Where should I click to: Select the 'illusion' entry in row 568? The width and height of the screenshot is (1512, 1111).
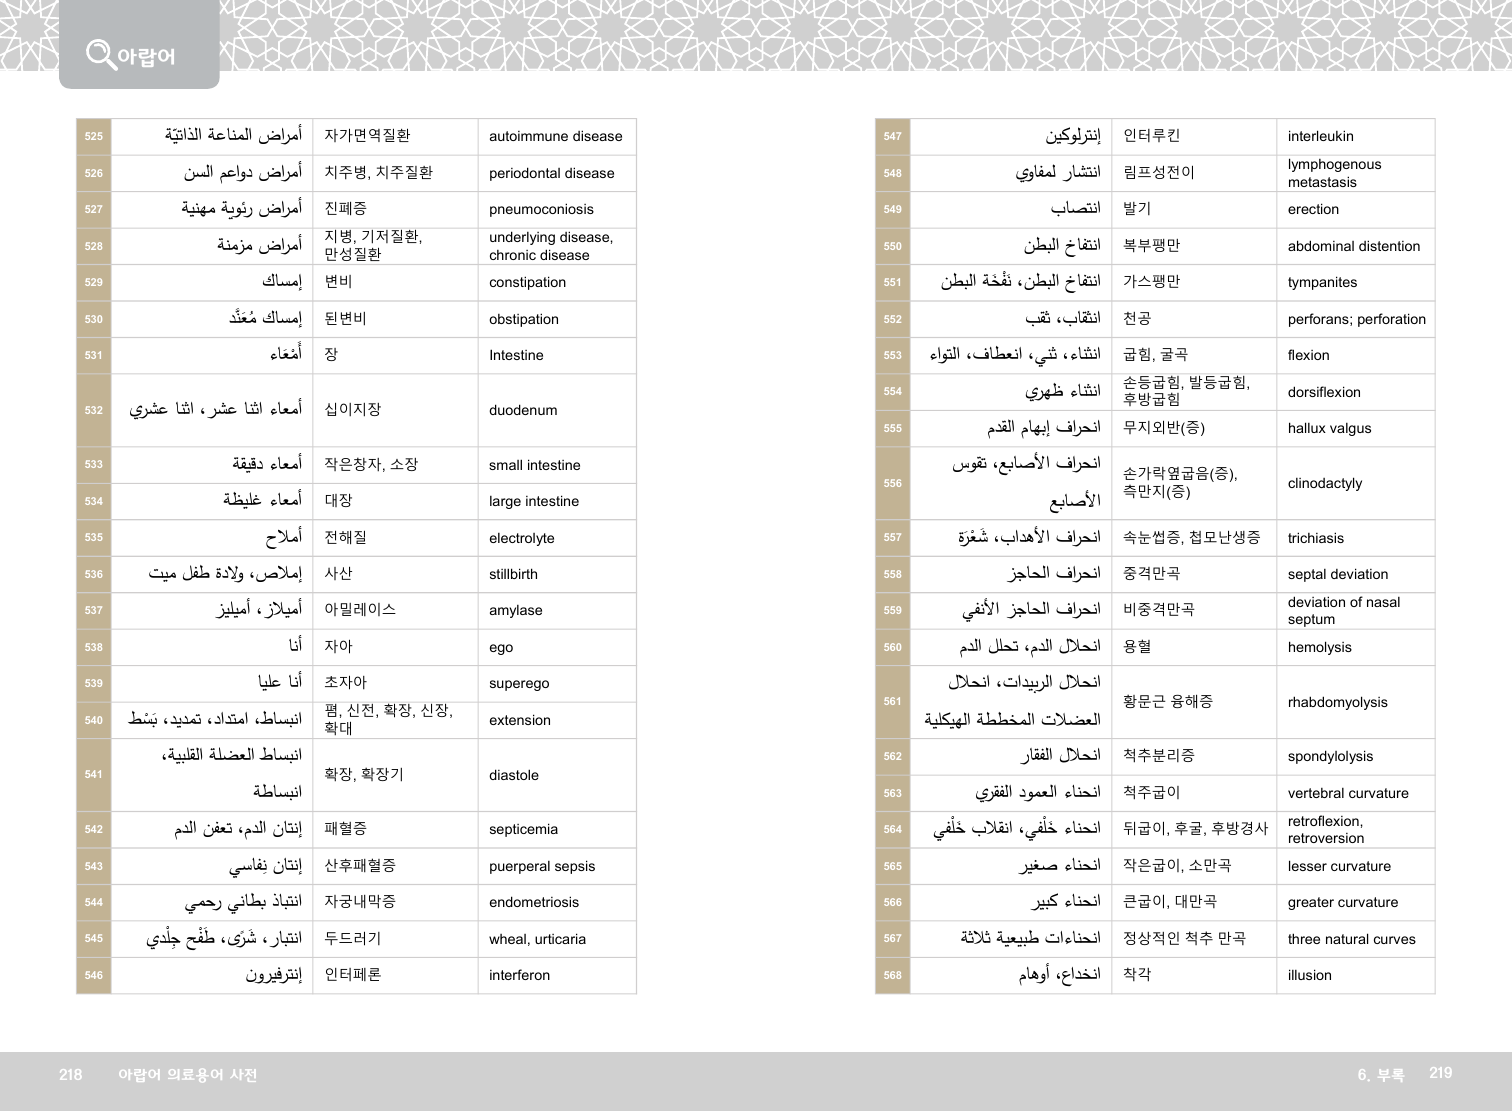coord(1309,975)
